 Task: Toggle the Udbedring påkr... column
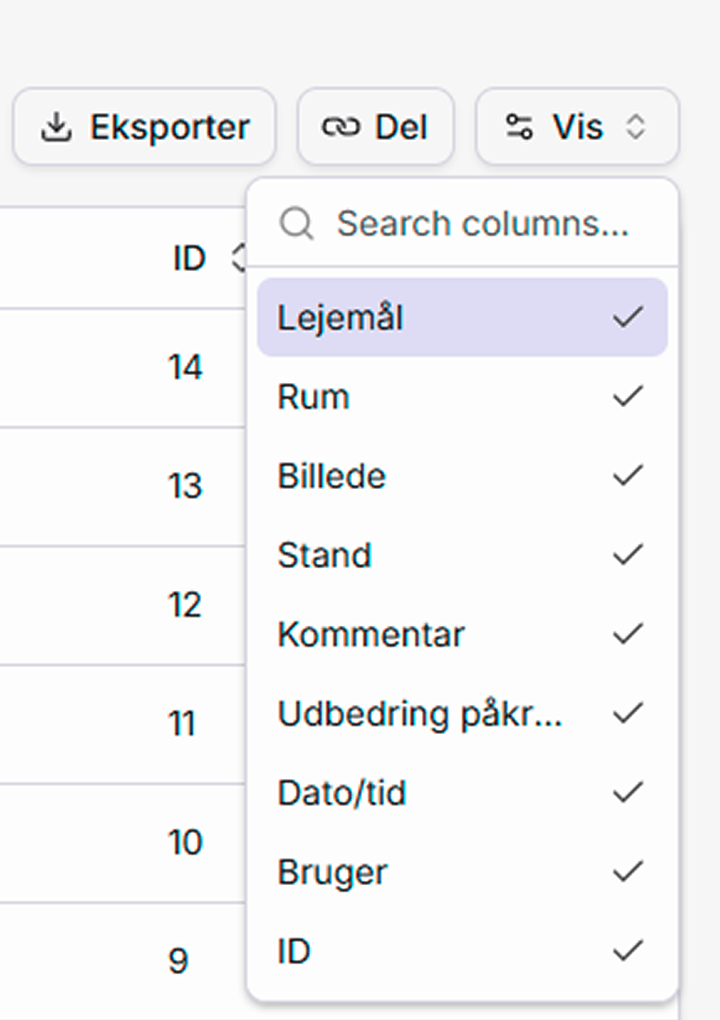click(x=462, y=714)
